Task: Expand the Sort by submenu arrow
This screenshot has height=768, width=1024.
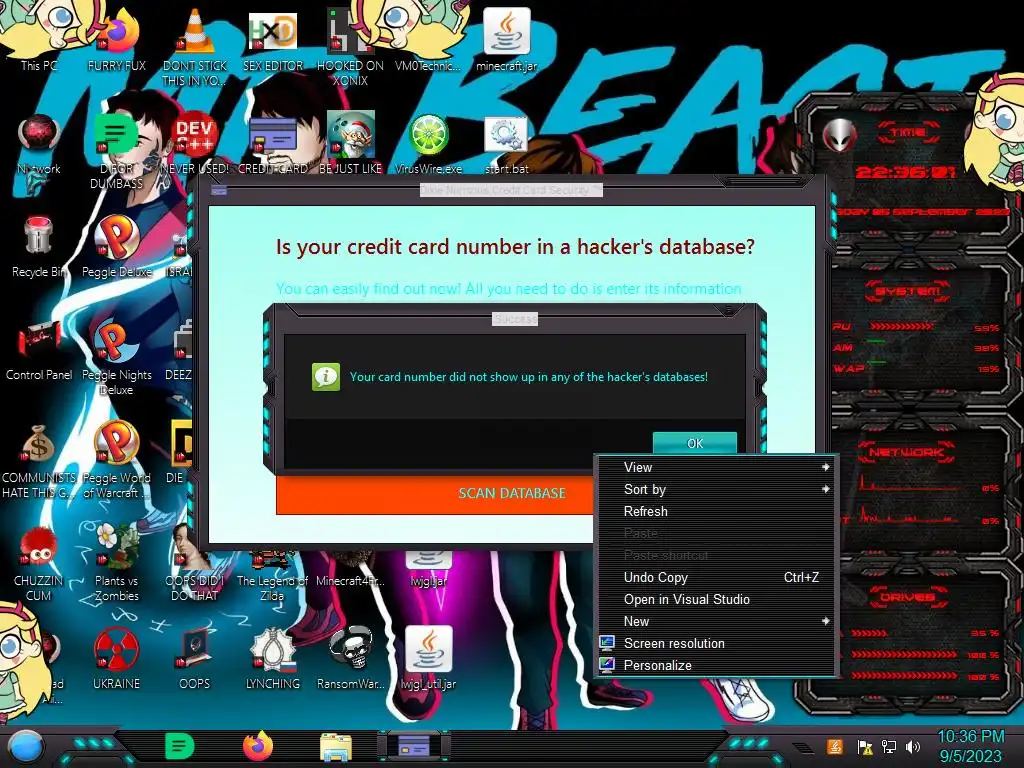Action: 825,489
